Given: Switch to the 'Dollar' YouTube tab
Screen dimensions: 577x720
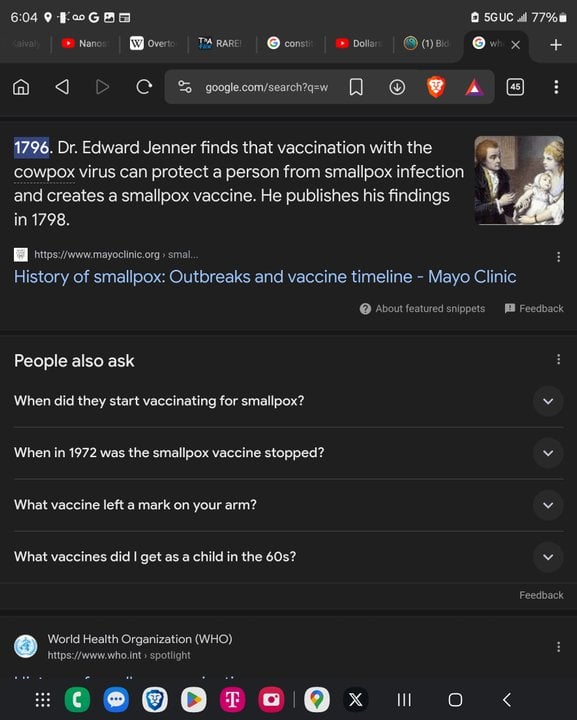Looking at the screenshot, I should tap(359, 44).
